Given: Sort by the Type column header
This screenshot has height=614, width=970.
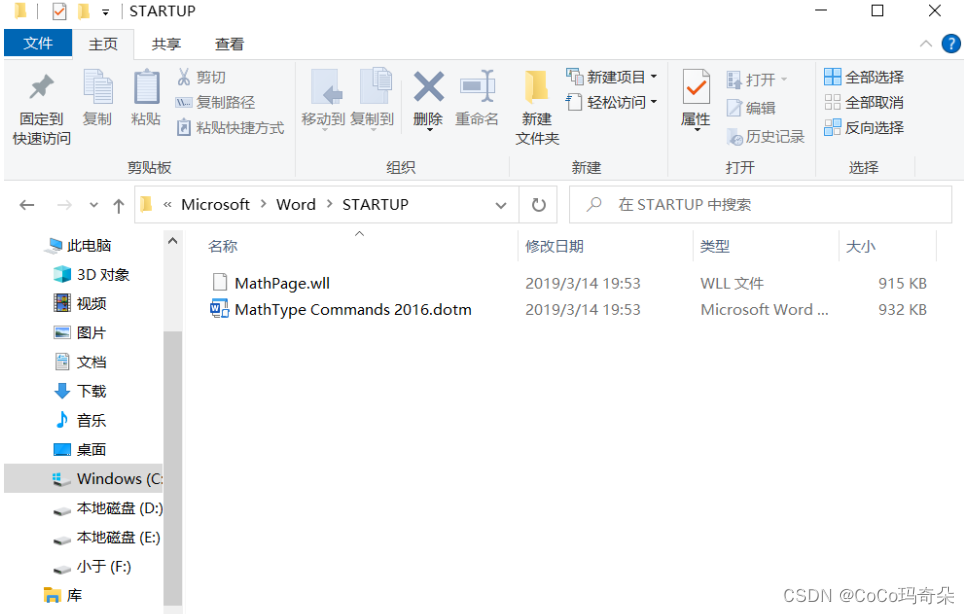Looking at the screenshot, I should pyautogui.click(x=715, y=246).
